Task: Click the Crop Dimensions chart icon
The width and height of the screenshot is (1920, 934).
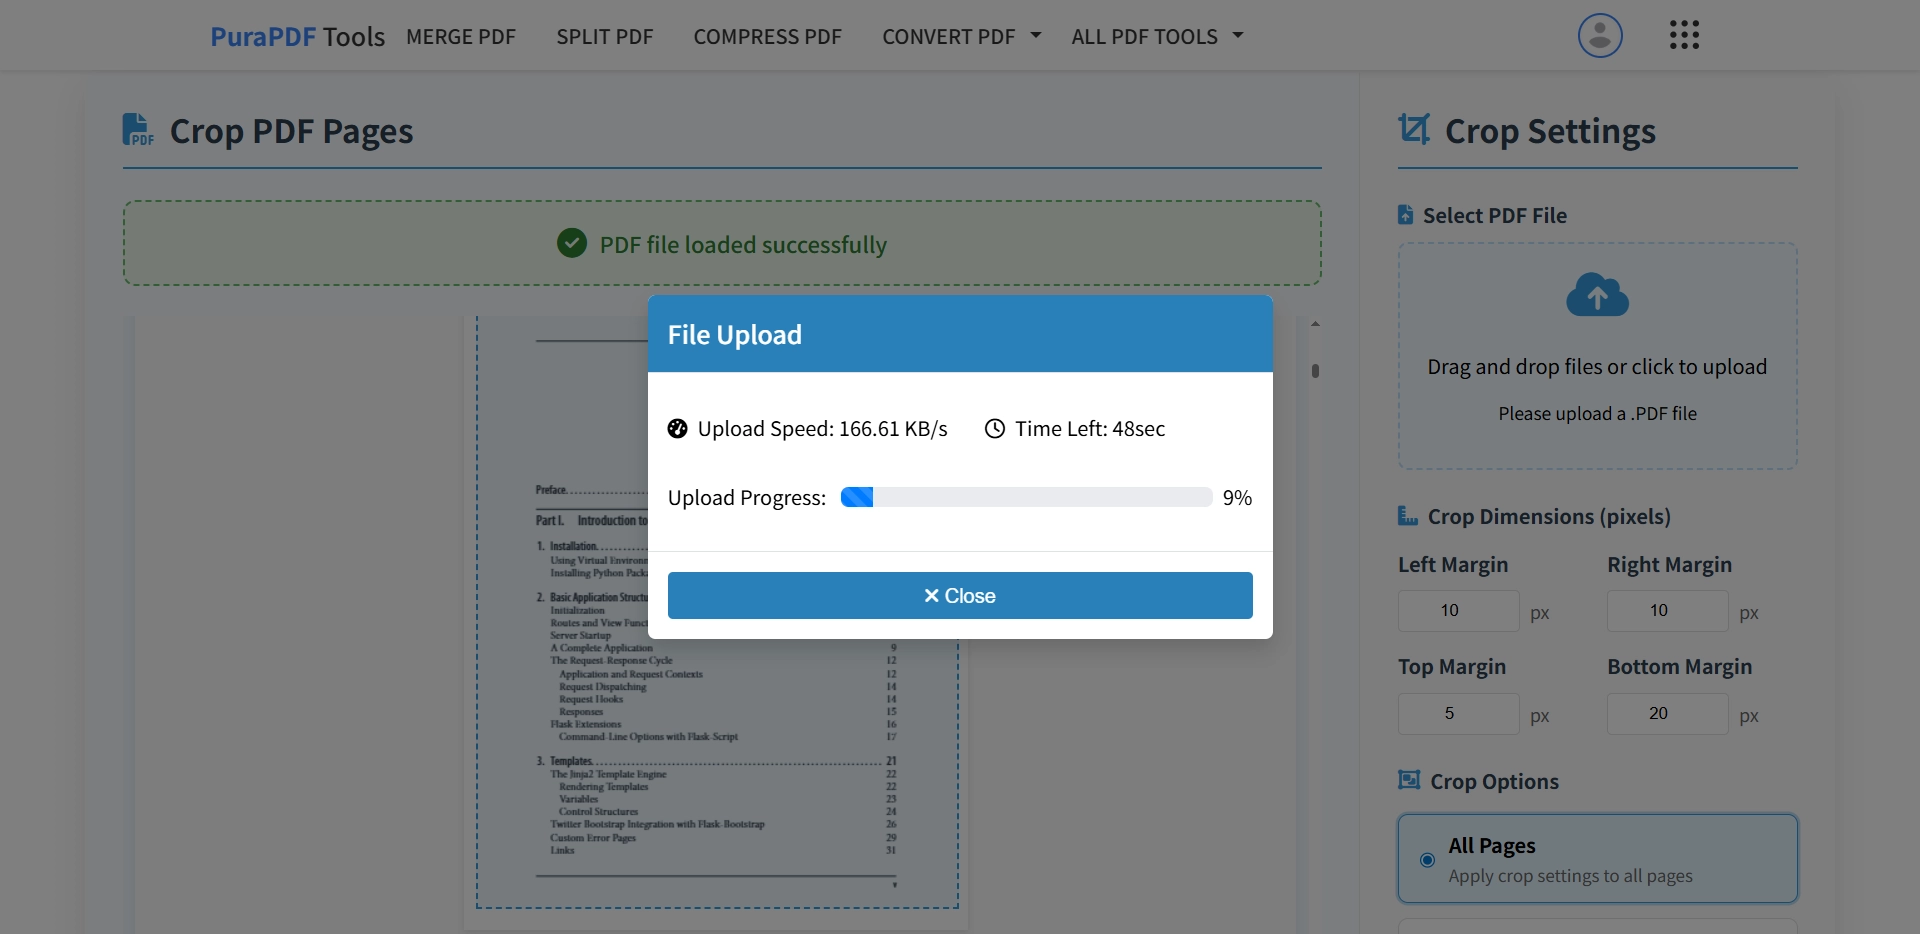Action: 1407,516
